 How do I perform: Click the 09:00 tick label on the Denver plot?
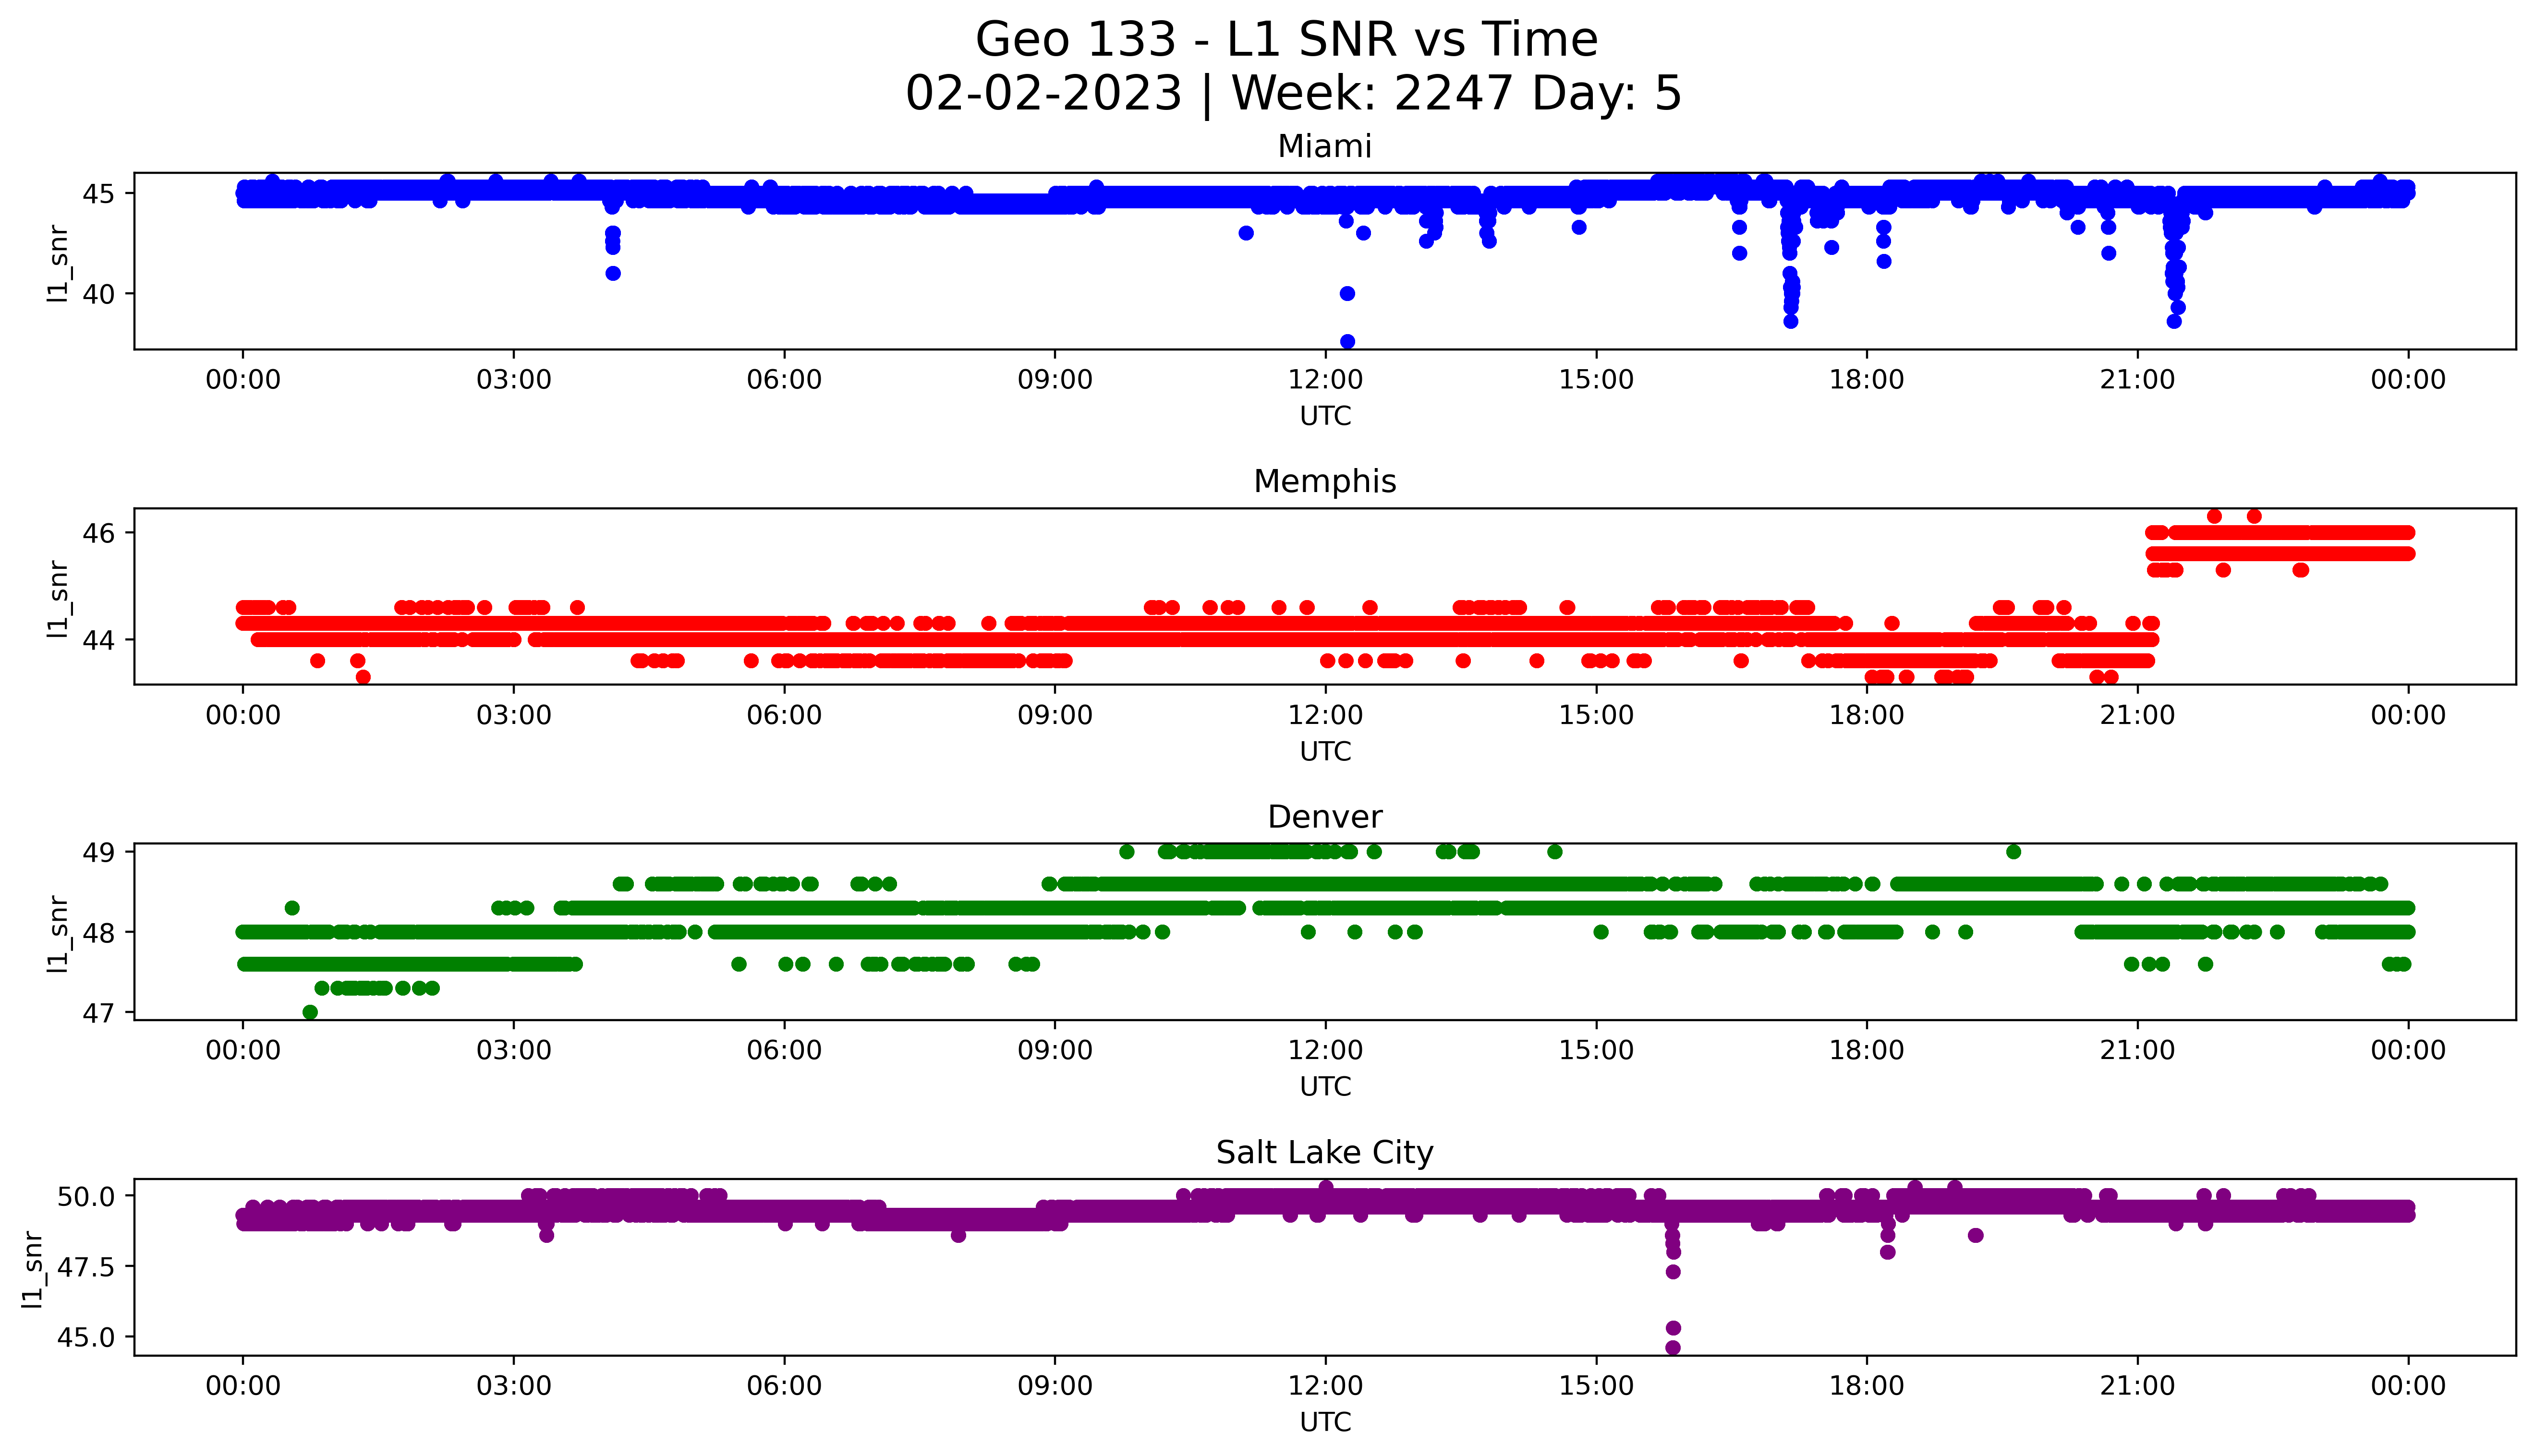click(x=1055, y=1051)
